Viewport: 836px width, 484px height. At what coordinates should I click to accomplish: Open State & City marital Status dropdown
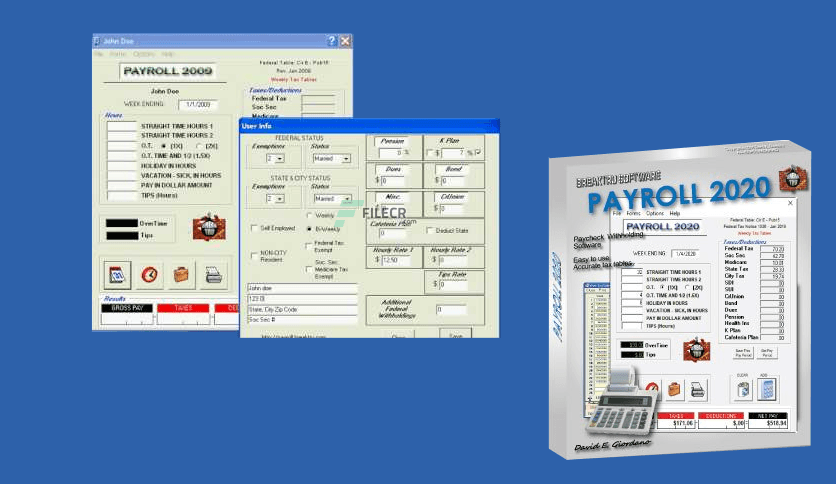point(332,198)
